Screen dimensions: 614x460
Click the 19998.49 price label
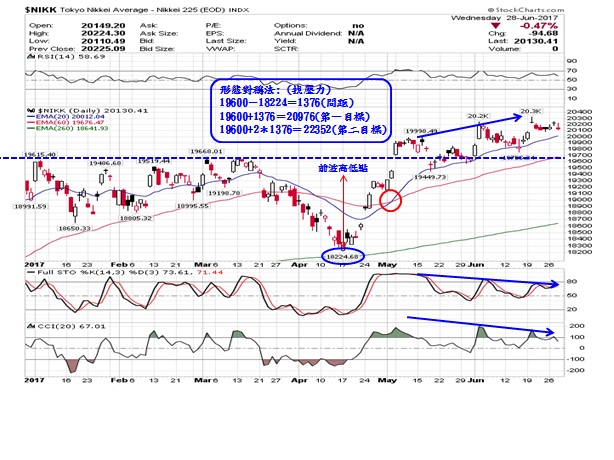(421, 131)
